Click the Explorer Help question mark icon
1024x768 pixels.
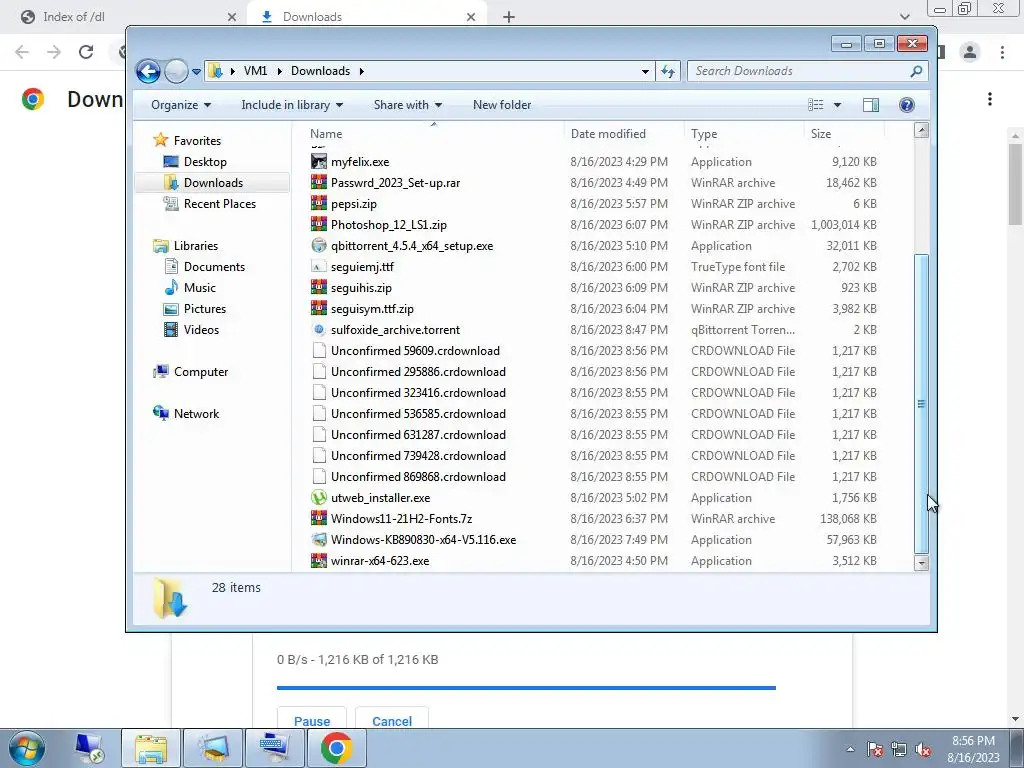(x=906, y=105)
